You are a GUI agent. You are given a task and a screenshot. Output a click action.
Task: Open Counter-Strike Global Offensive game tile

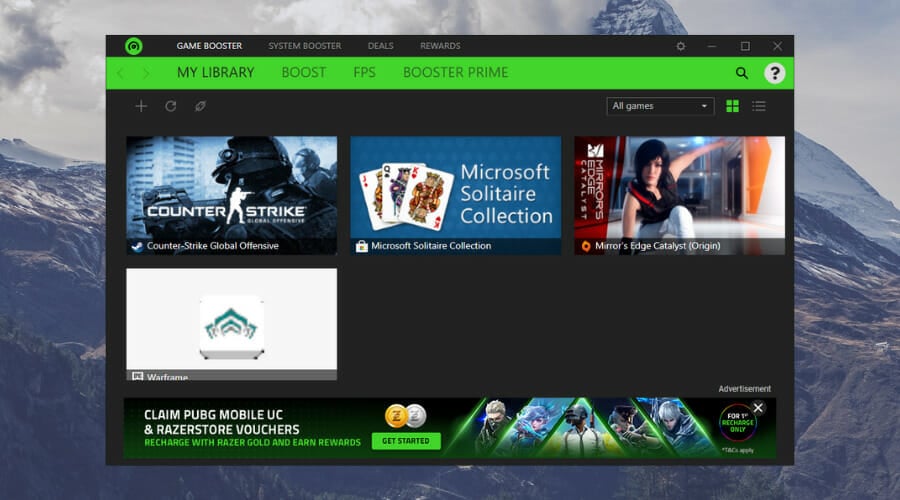tap(231, 195)
